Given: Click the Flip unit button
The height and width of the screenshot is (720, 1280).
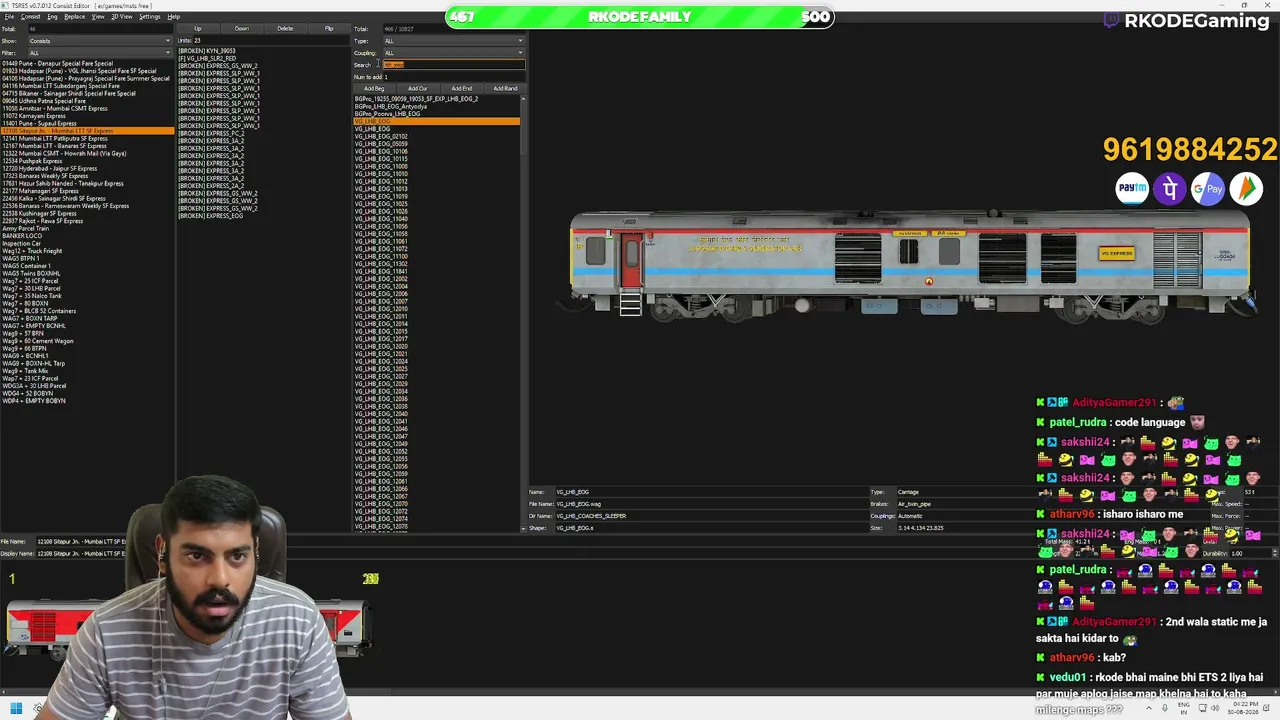Looking at the screenshot, I should (329, 29).
